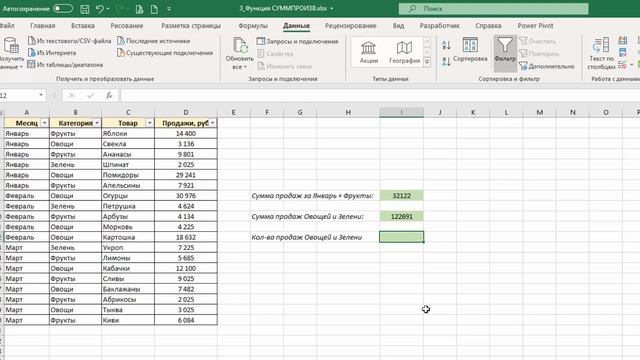Click Из Интернета data source button
The width and height of the screenshot is (640, 360).
point(52,53)
